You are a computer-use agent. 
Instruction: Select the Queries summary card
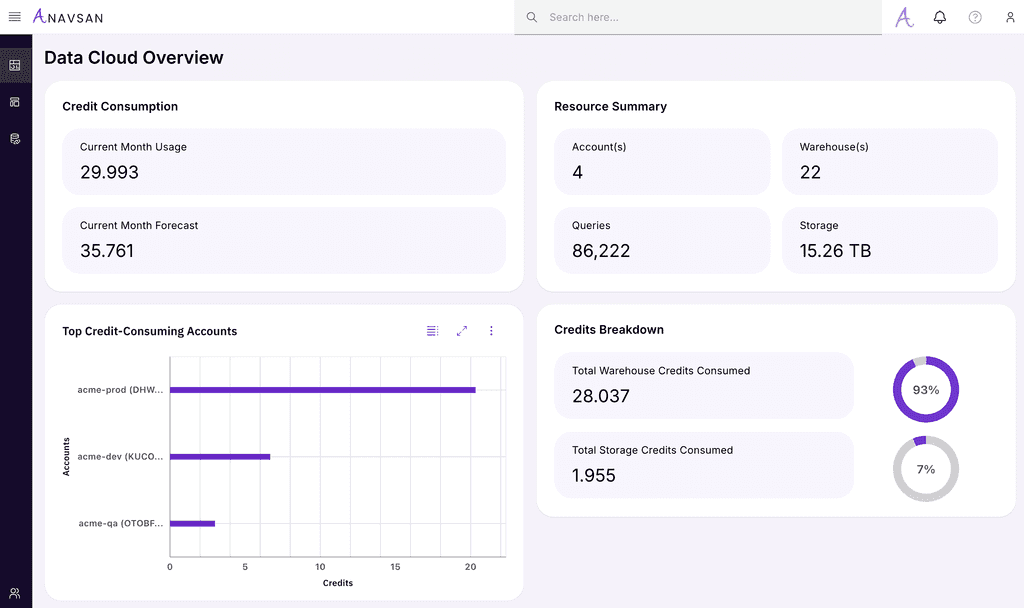click(x=662, y=240)
